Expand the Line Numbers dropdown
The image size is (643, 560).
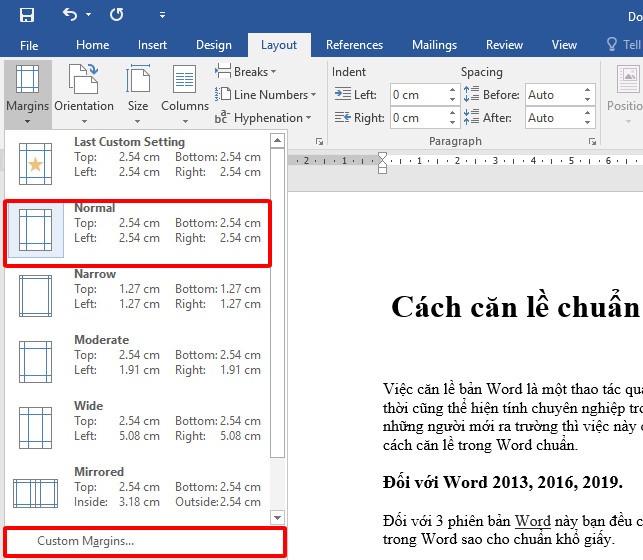[x=265, y=95]
